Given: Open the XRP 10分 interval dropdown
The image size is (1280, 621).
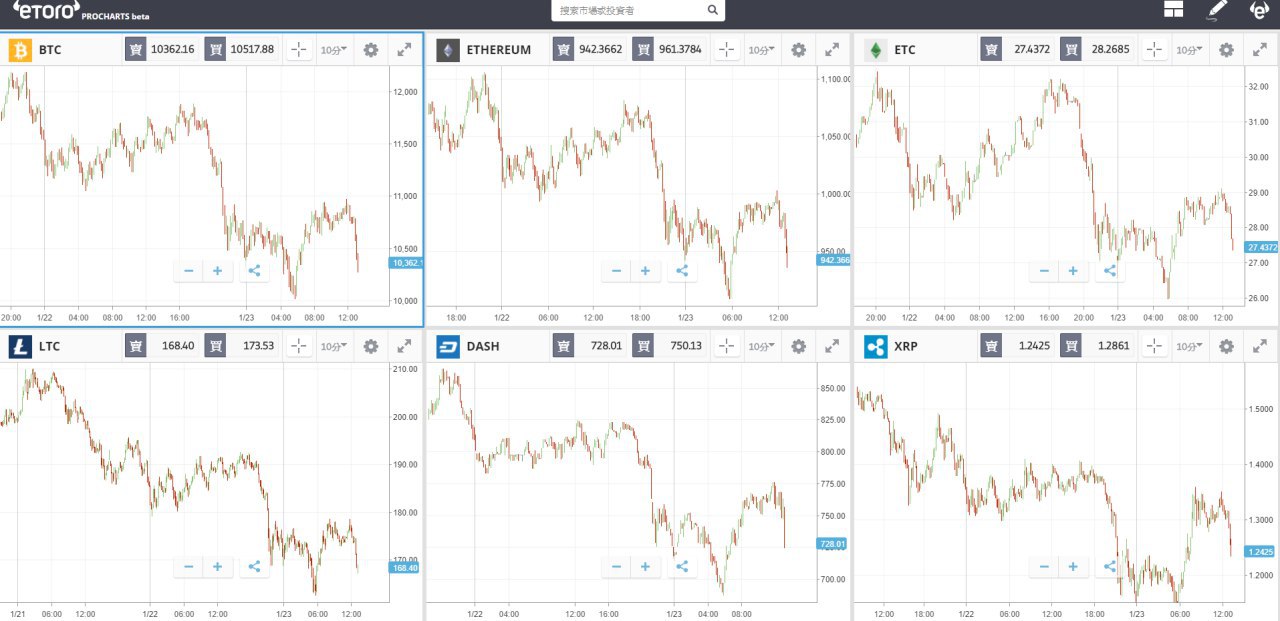Looking at the screenshot, I should point(1189,346).
